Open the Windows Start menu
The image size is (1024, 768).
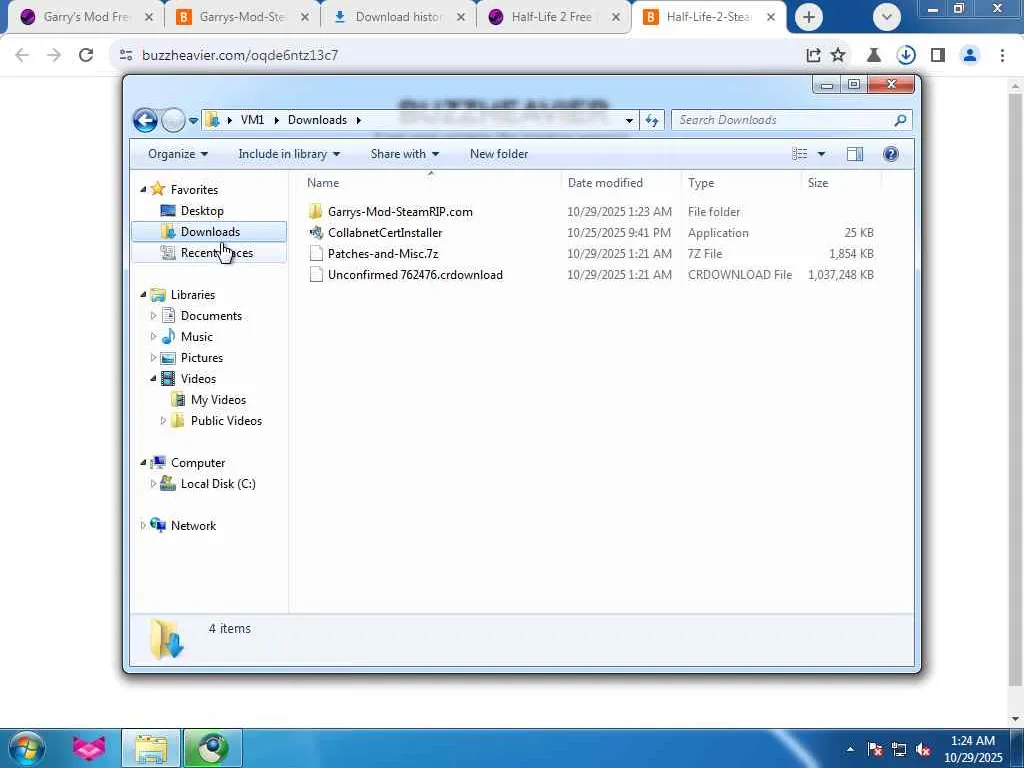point(26,748)
